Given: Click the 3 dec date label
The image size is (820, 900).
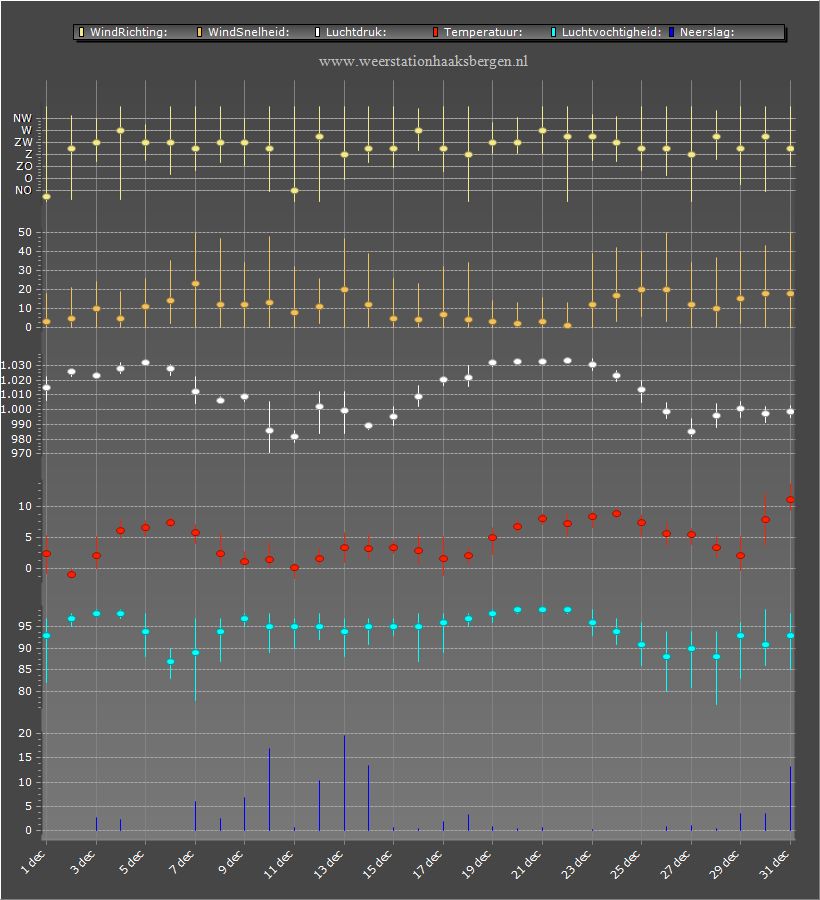Looking at the screenshot, I should click(x=83, y=862).
